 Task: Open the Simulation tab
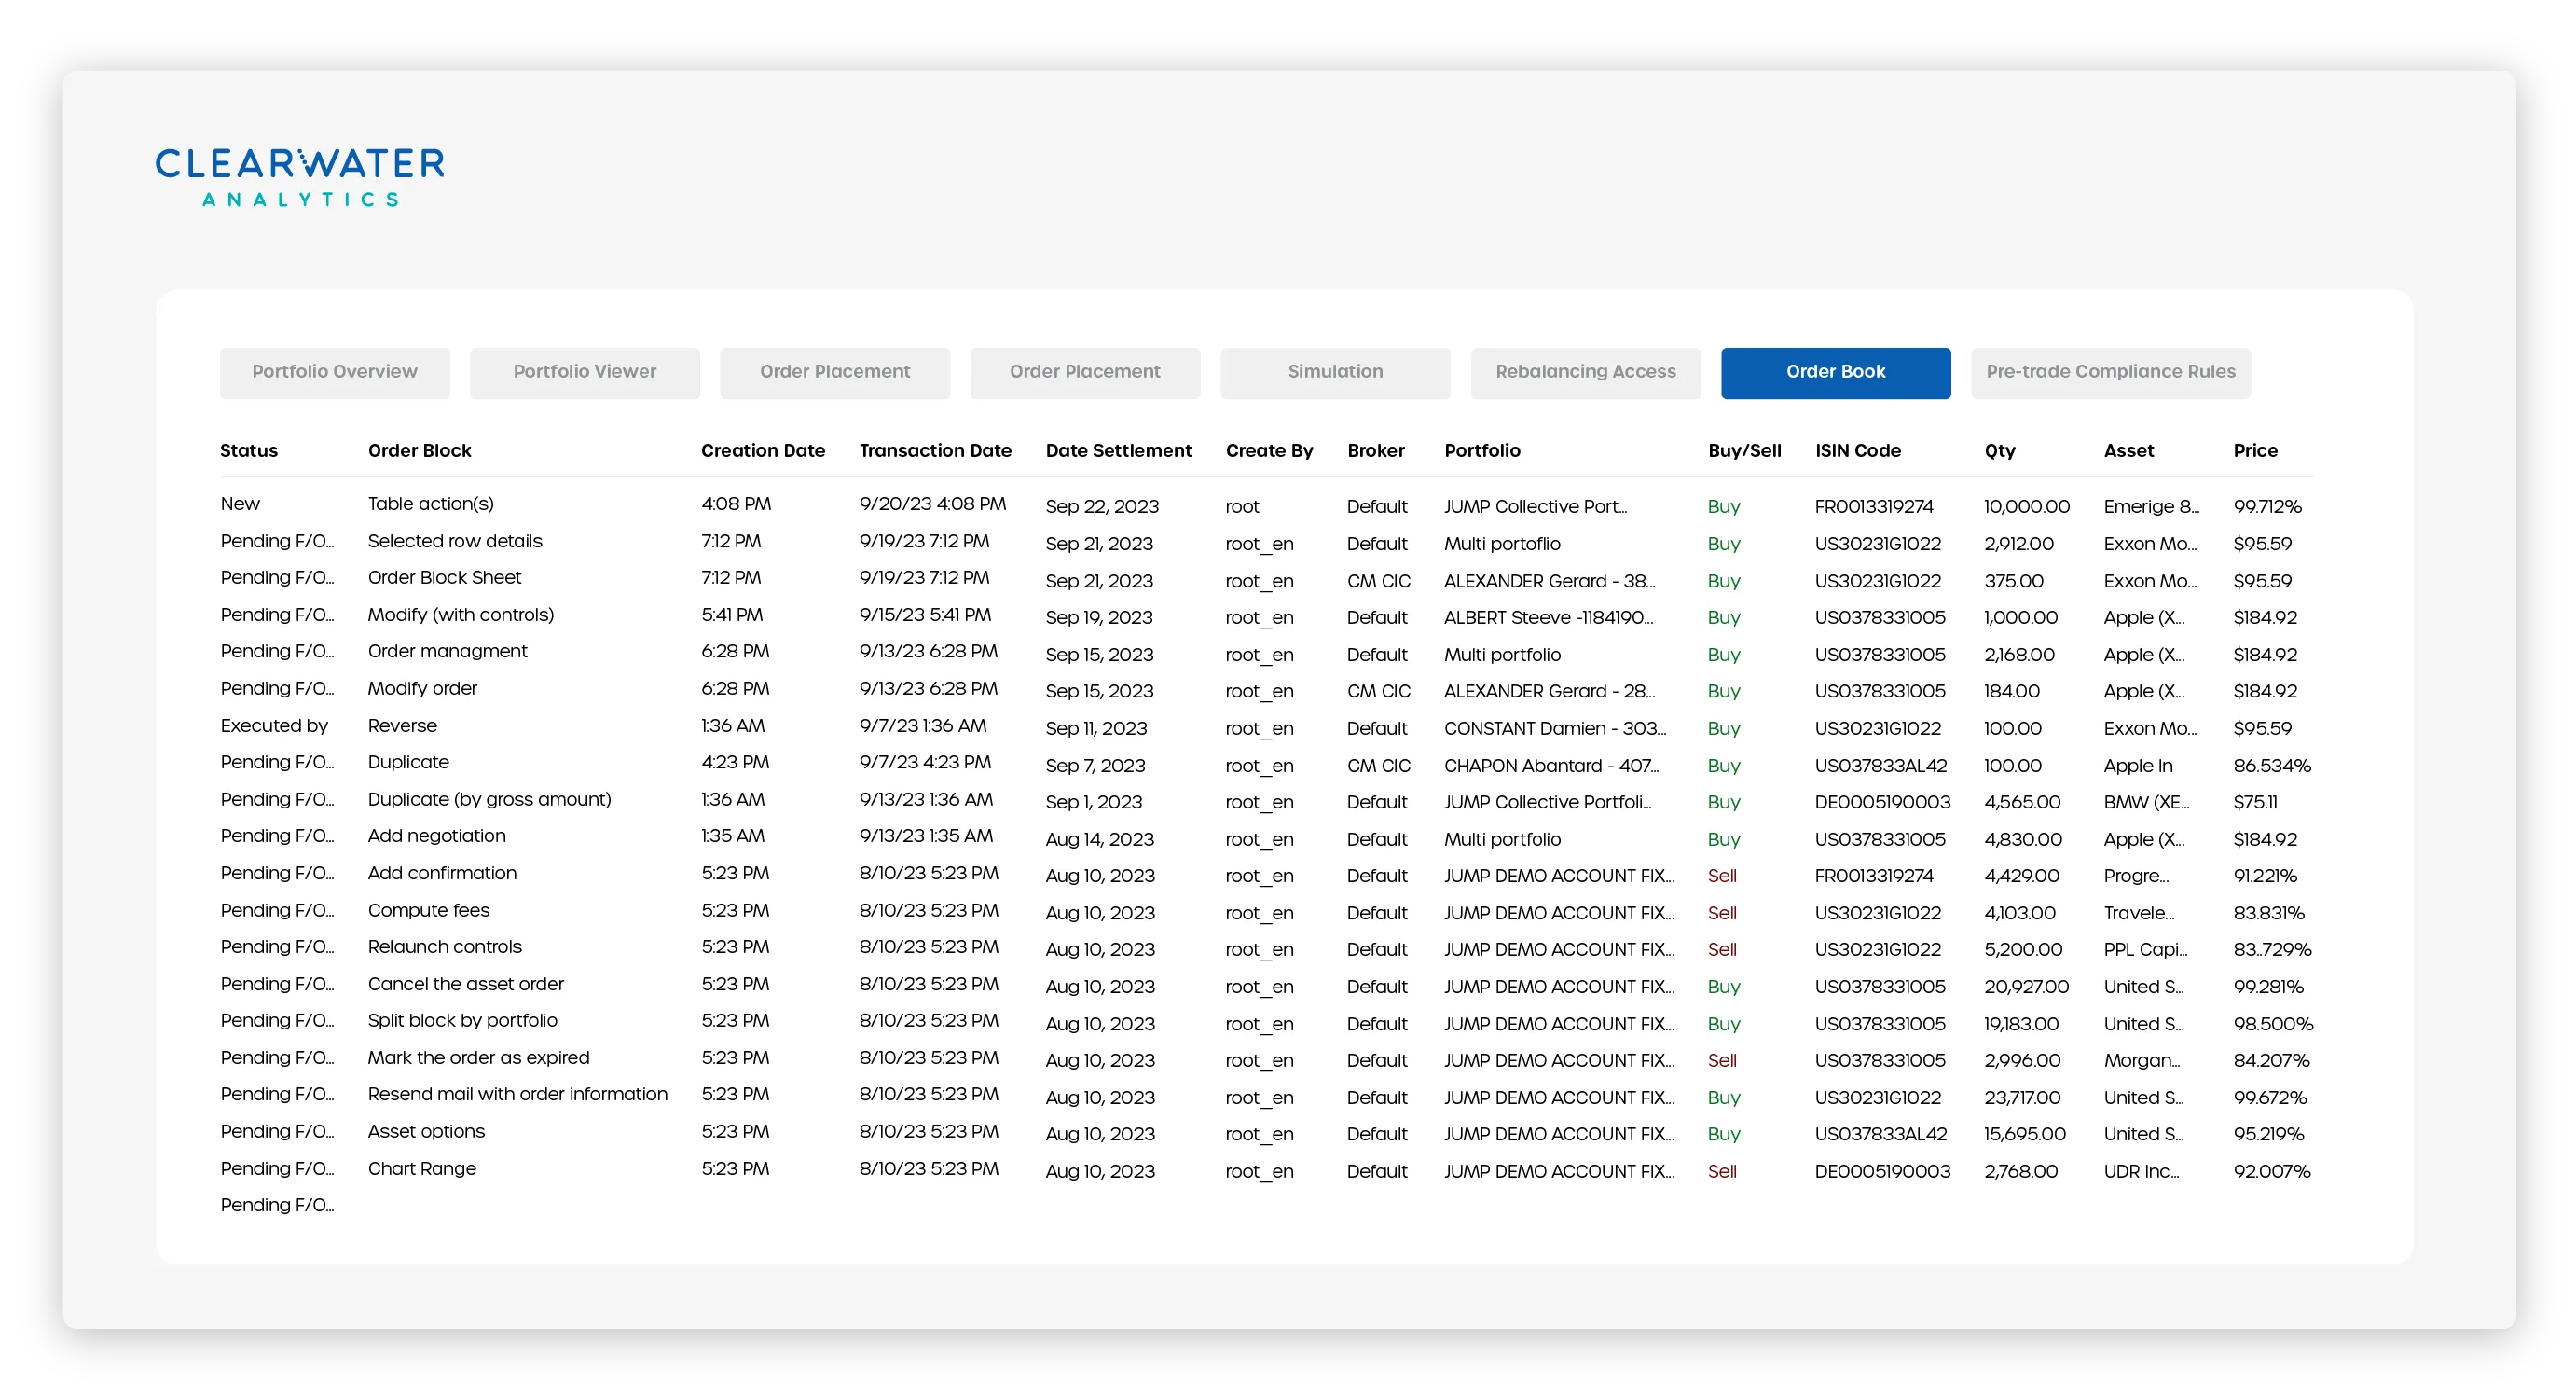(x=1334, y=372)
